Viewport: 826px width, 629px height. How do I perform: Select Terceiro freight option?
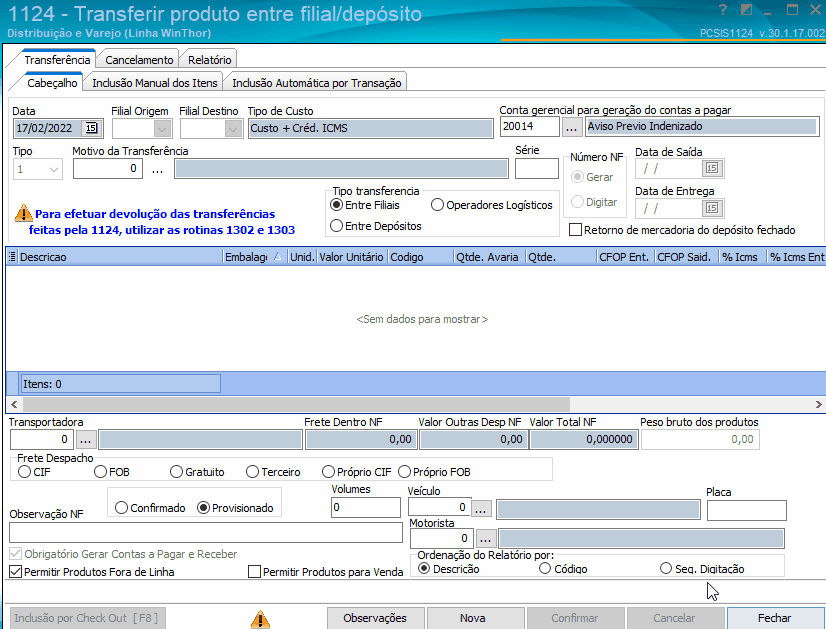click(273, 472)
